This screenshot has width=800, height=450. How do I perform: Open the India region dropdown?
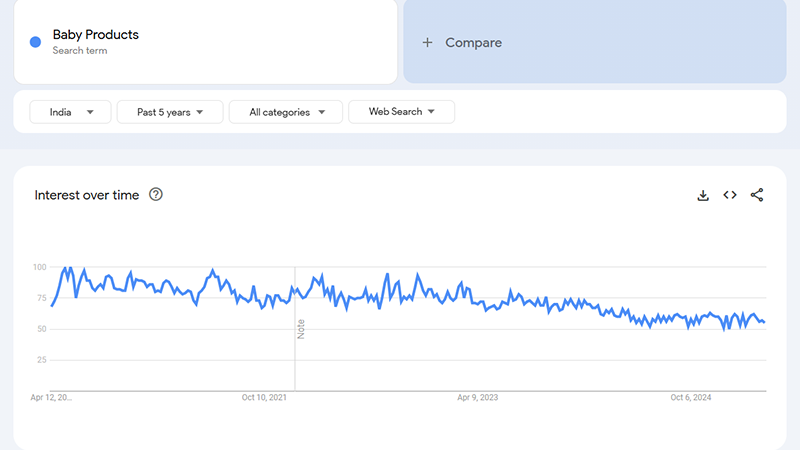pos(70,112)
